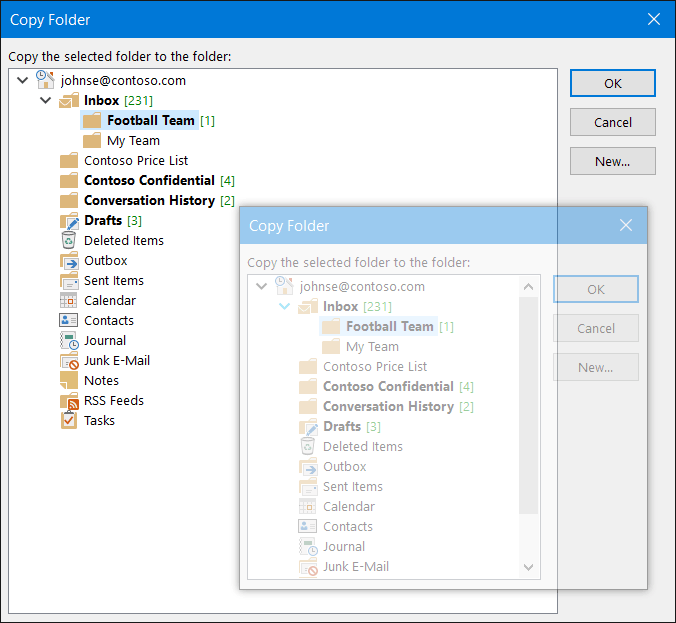Click the Sent Items icon in main dialog
The width and height of the screenshot is (676, 623).
[x=69, y=281]
